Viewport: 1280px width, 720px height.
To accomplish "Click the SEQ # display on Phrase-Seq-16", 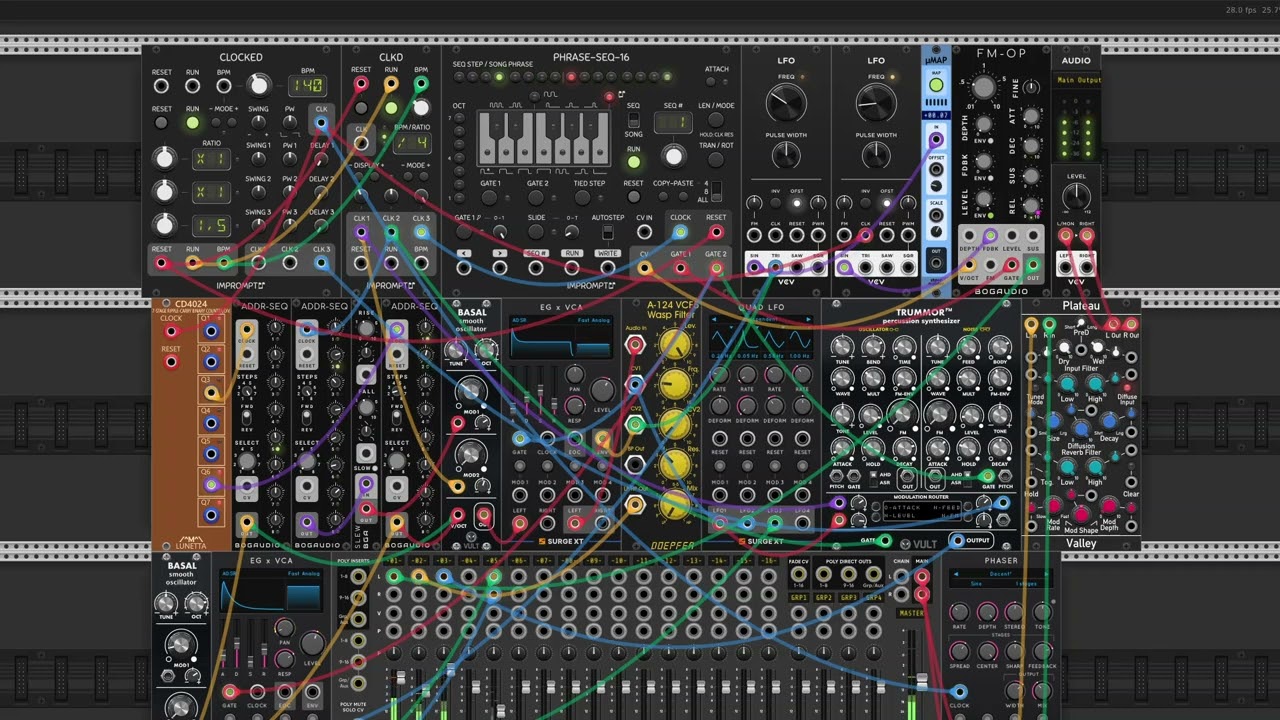I will click(674, 122).
